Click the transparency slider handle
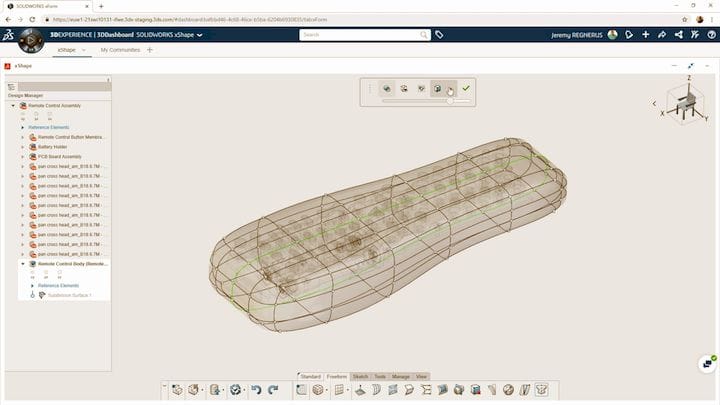 pyautogui.click(x=450, y=101)
